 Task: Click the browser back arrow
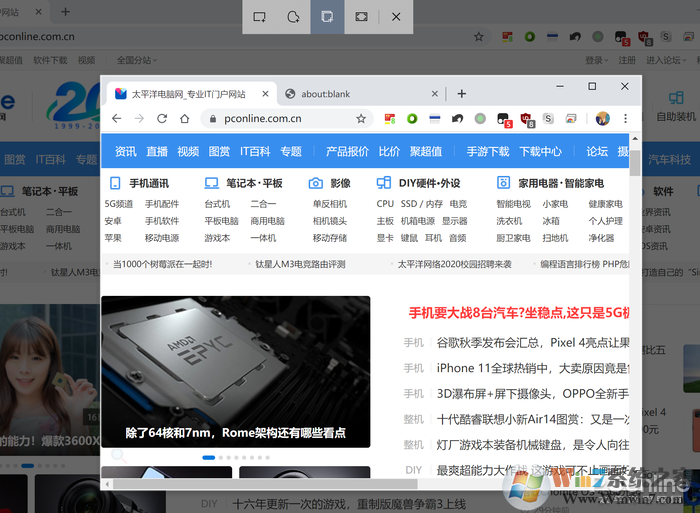coord(116,118)
